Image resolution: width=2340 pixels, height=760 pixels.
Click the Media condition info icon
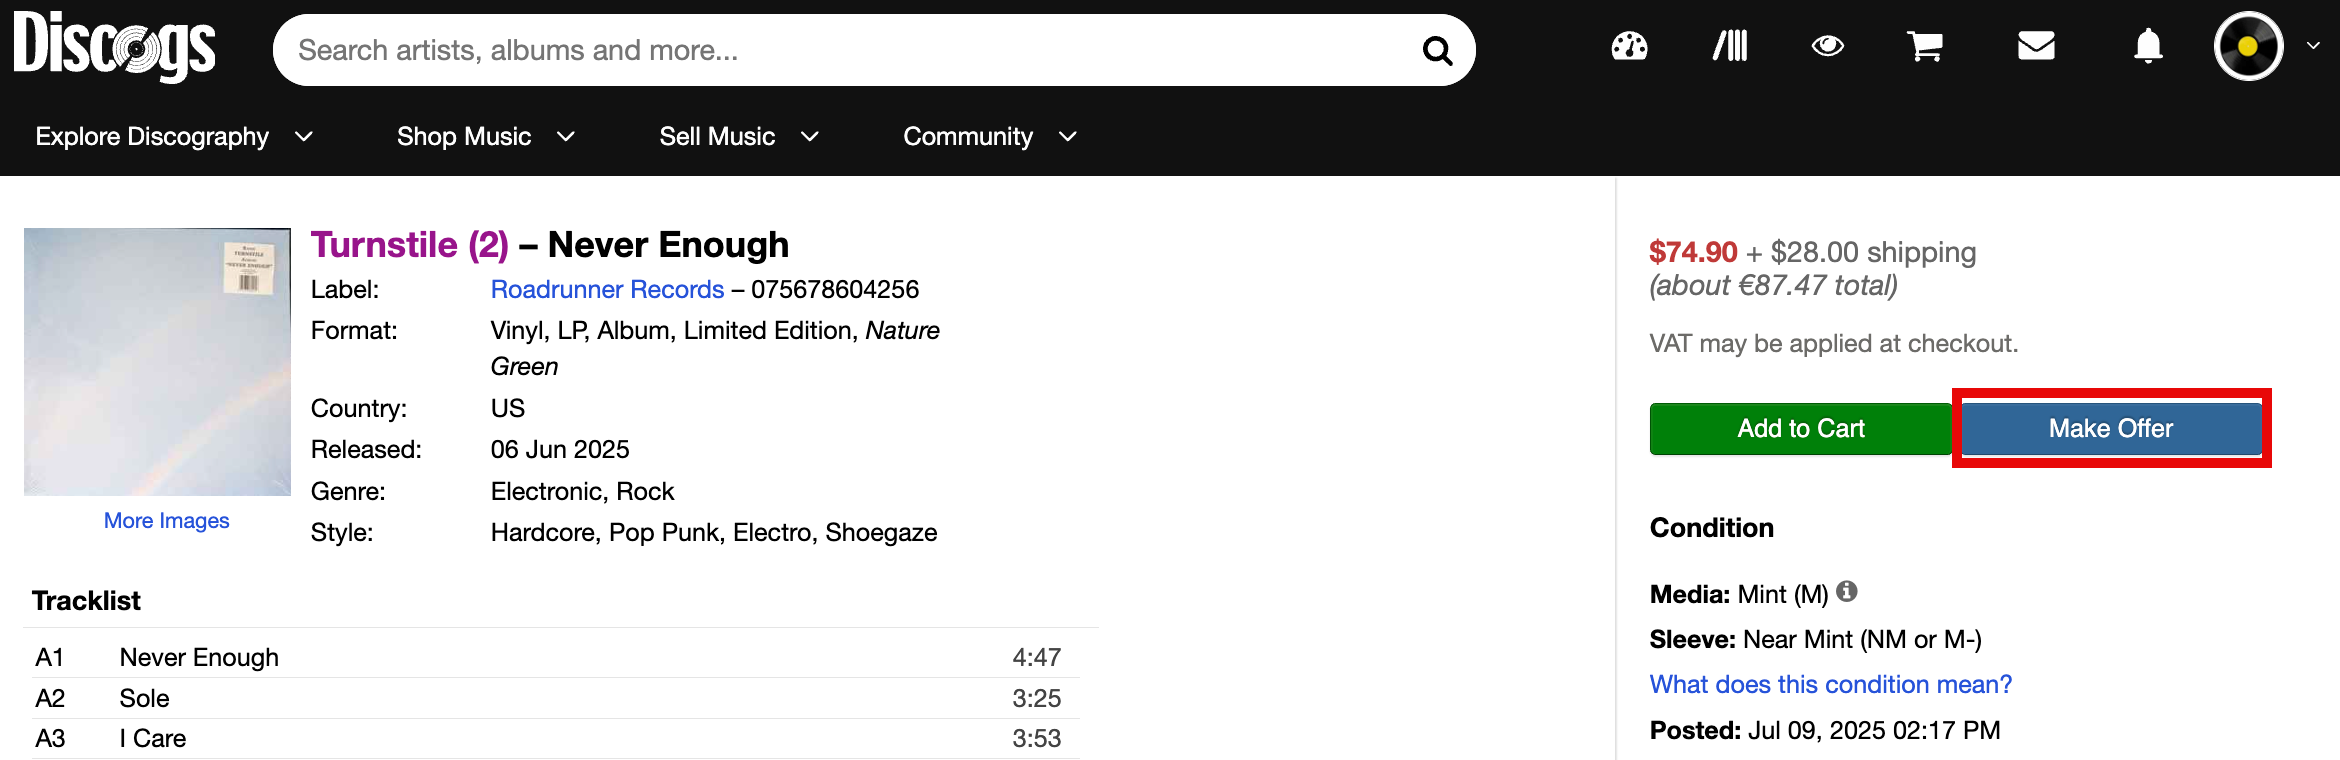pyautogui.click(x=1847, y=591)
